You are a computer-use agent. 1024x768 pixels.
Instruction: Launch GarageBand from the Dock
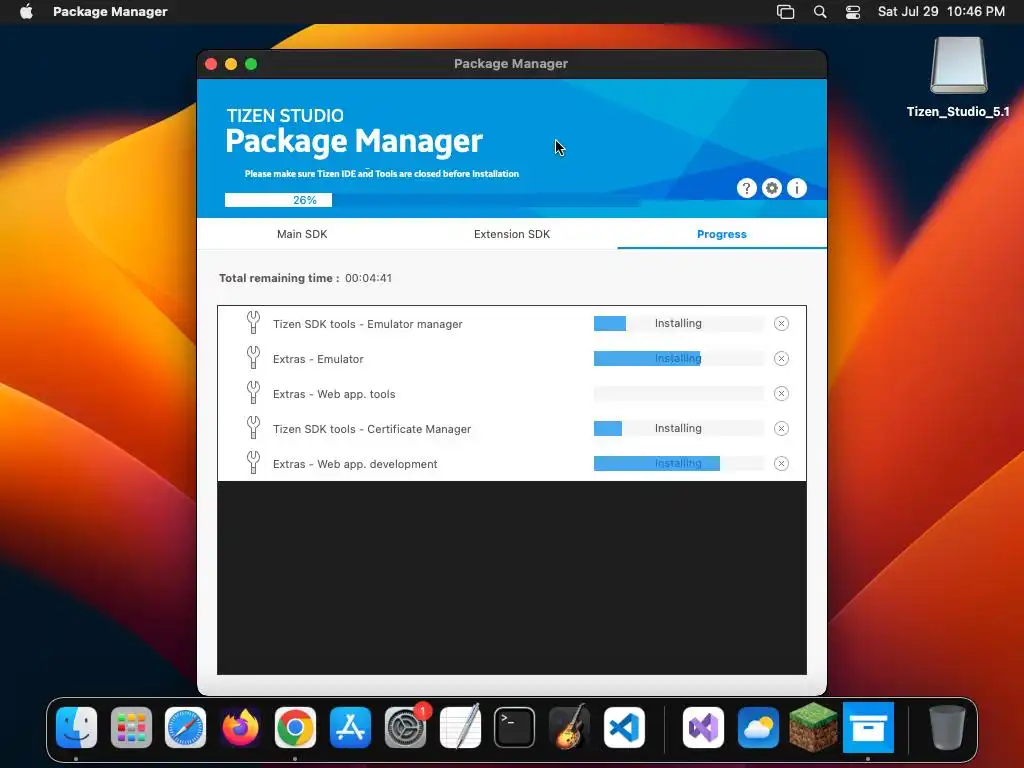(569, 727)
